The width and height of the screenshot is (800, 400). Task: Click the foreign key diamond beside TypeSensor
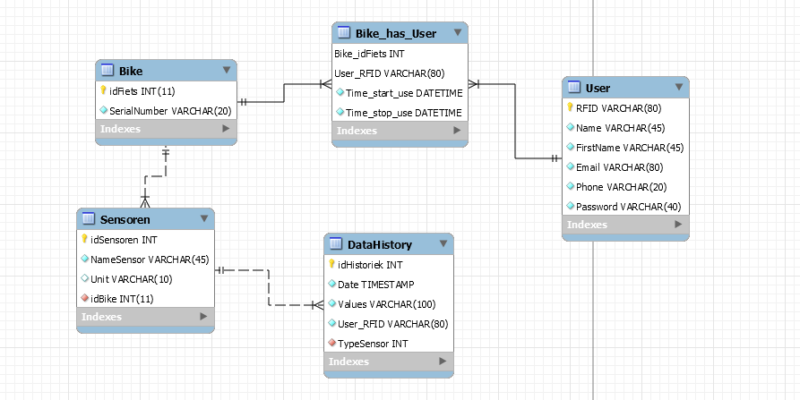[333, 342]
